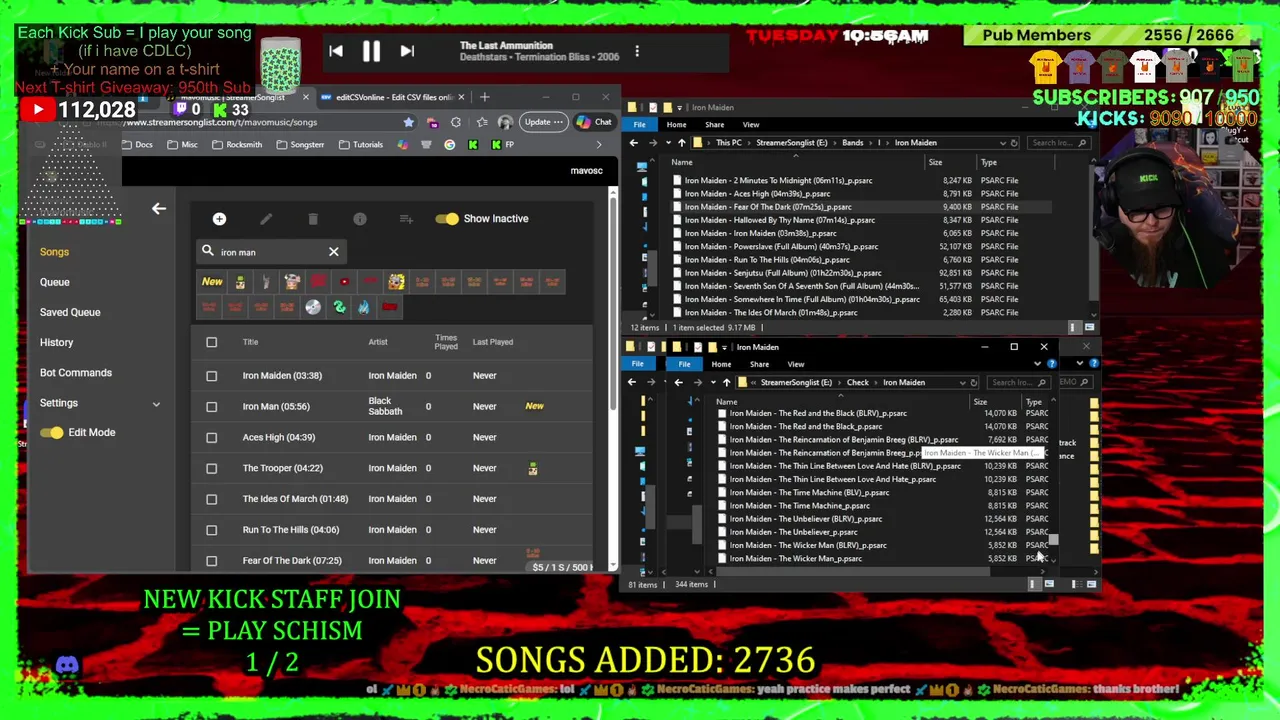The height and width of the screenshot is (720, 1280).
Task: Go back with the songlist left arrow
Action: tap(158, 209)
